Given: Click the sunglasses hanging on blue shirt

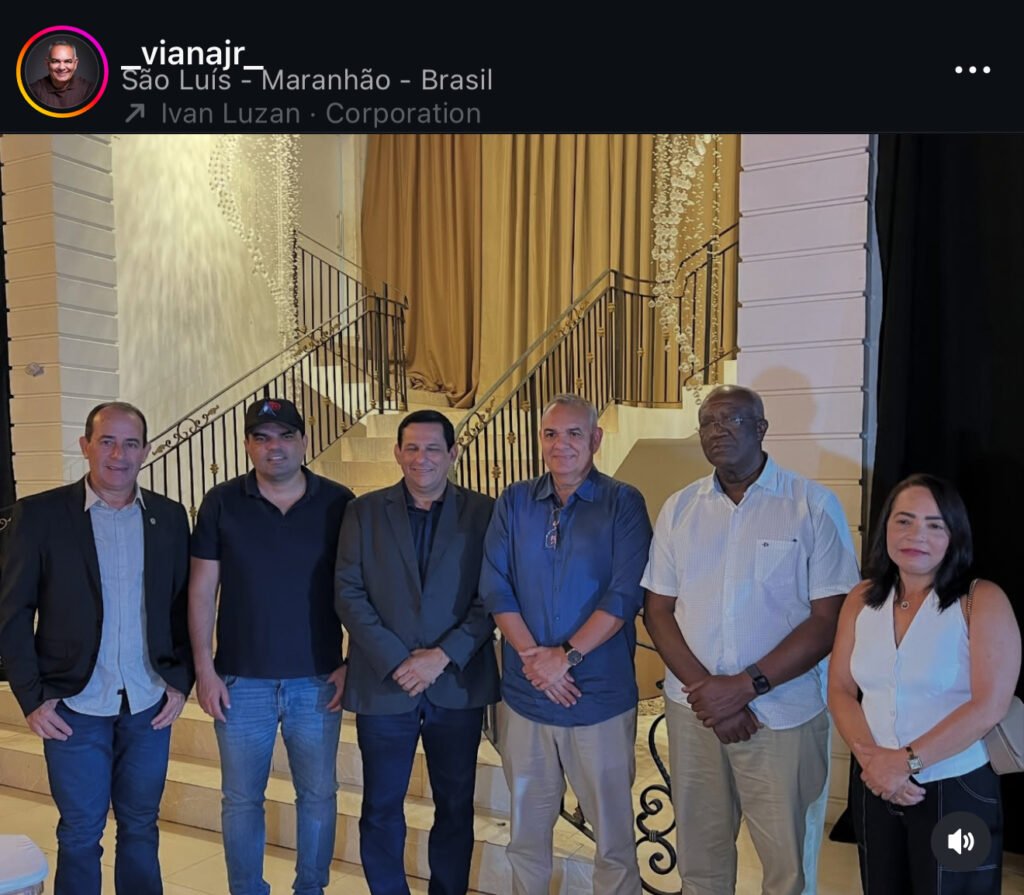Looking at the screenshot, I should tap(554, 528).
